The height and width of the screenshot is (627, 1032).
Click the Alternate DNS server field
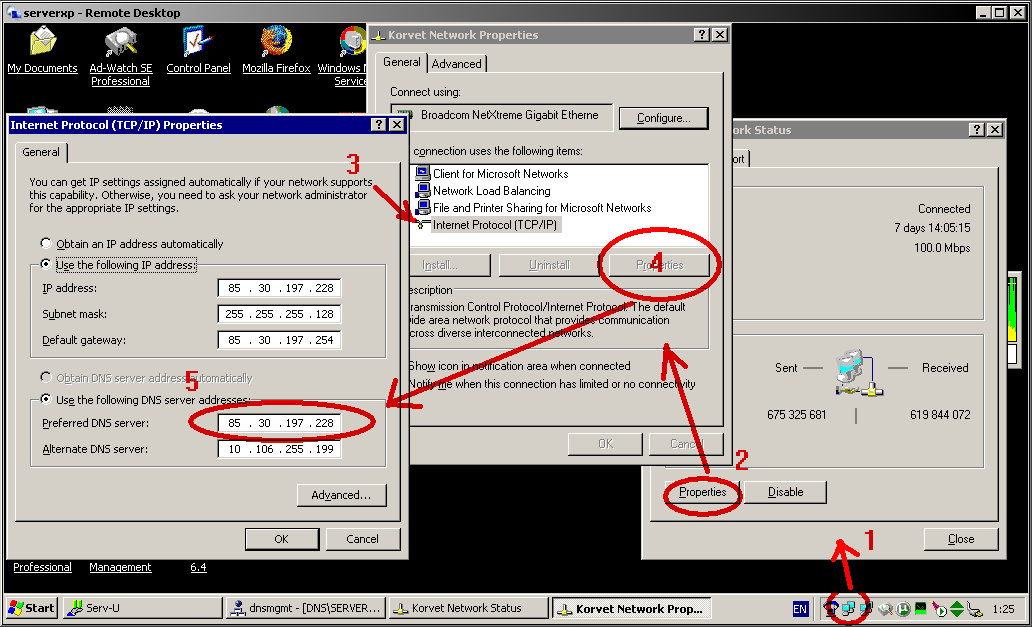point(279,449)
